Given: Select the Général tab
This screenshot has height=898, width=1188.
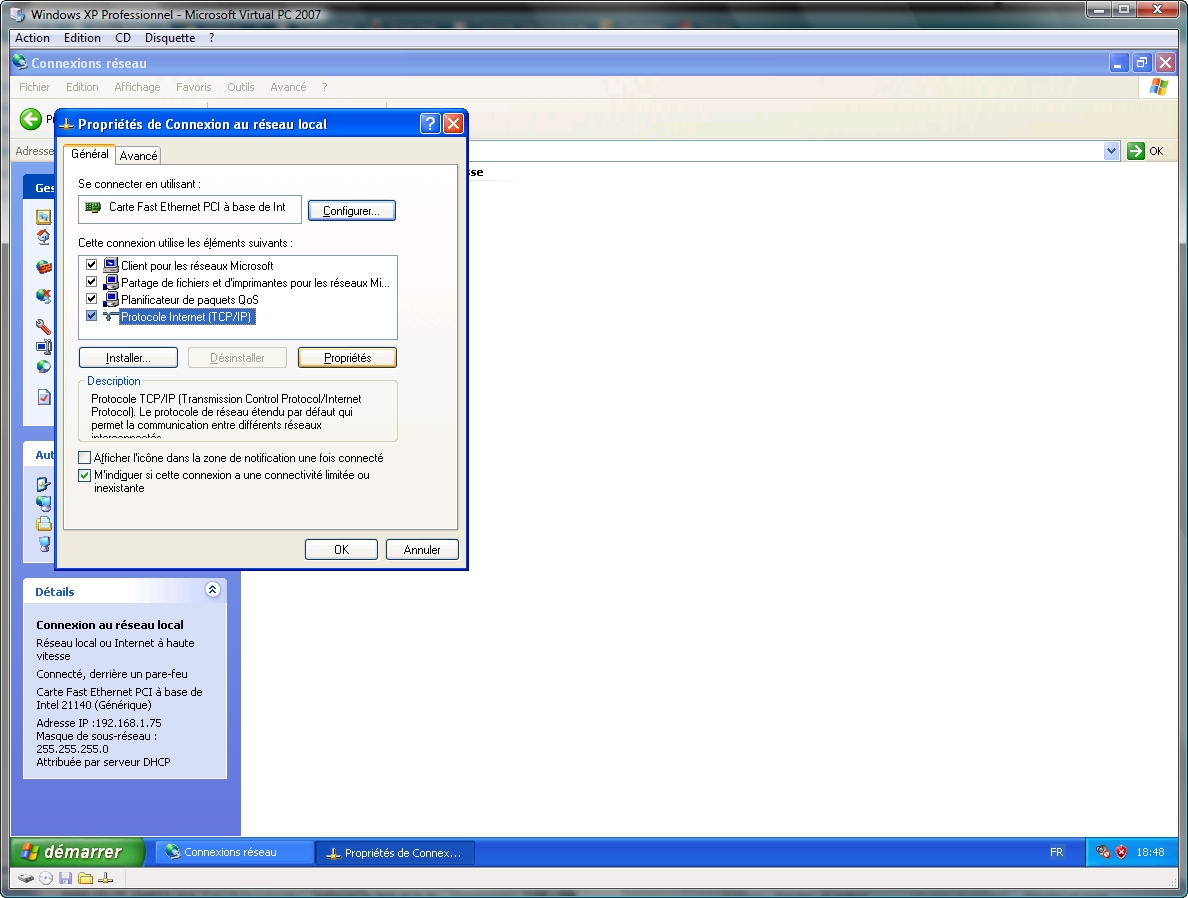Looking at the screenshot, I should pos(89,154).
